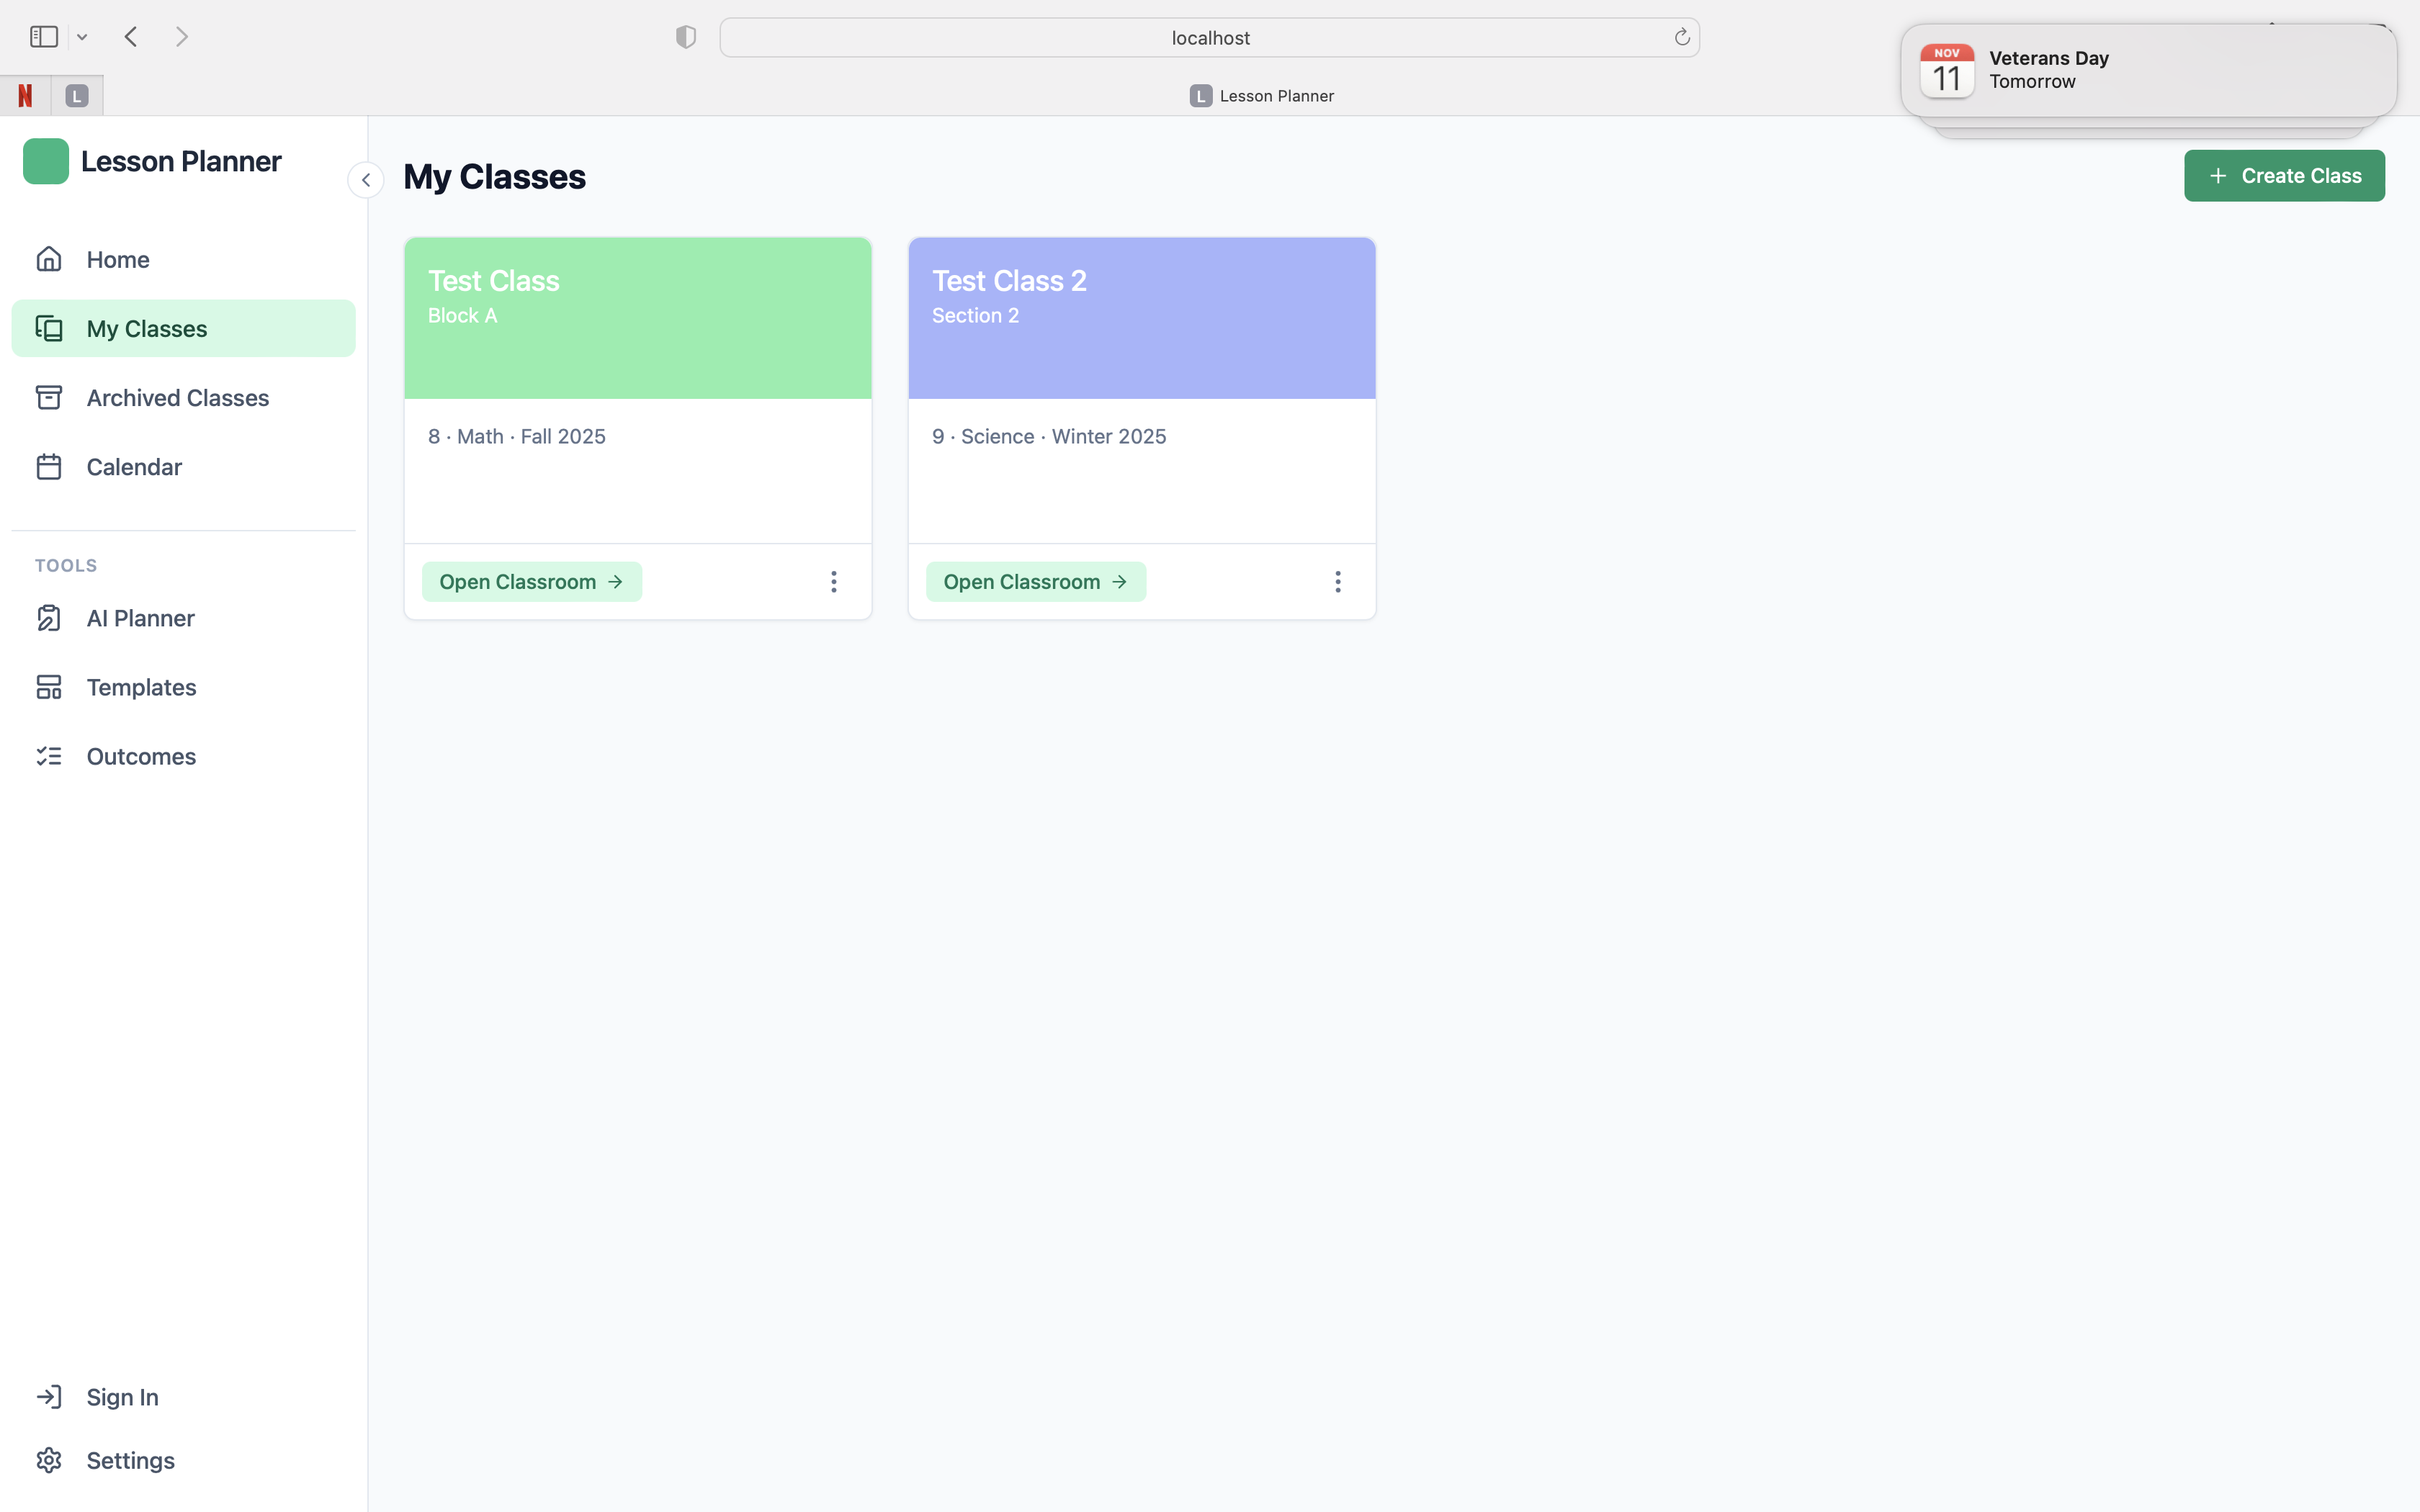Screen dimensions: 2420x1512
Task: Go to Templates tool
Action: [140, 687]
